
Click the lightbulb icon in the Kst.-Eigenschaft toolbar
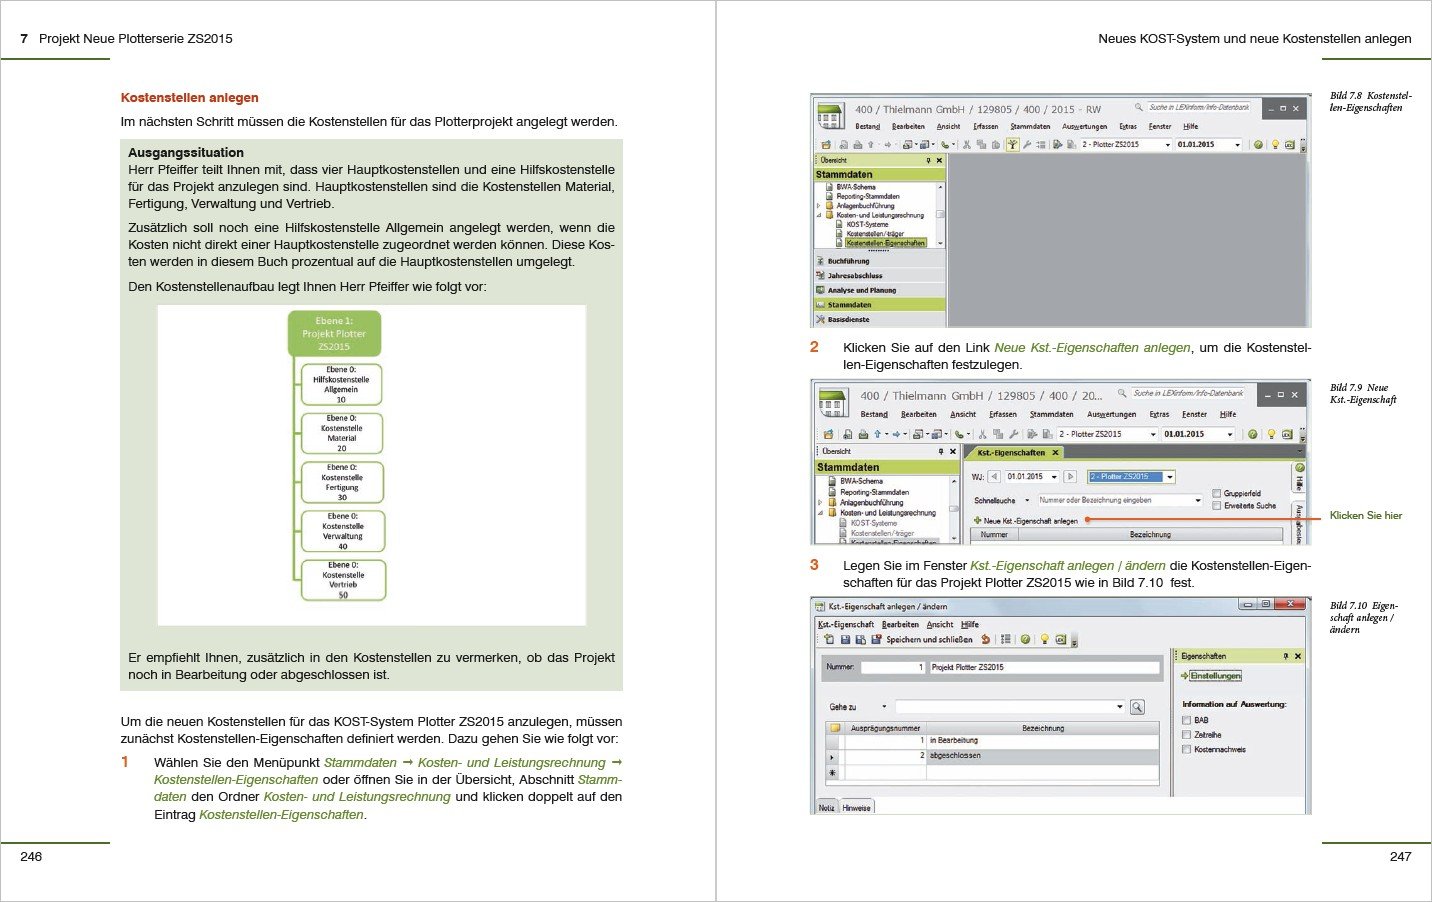coord(1044,639)
